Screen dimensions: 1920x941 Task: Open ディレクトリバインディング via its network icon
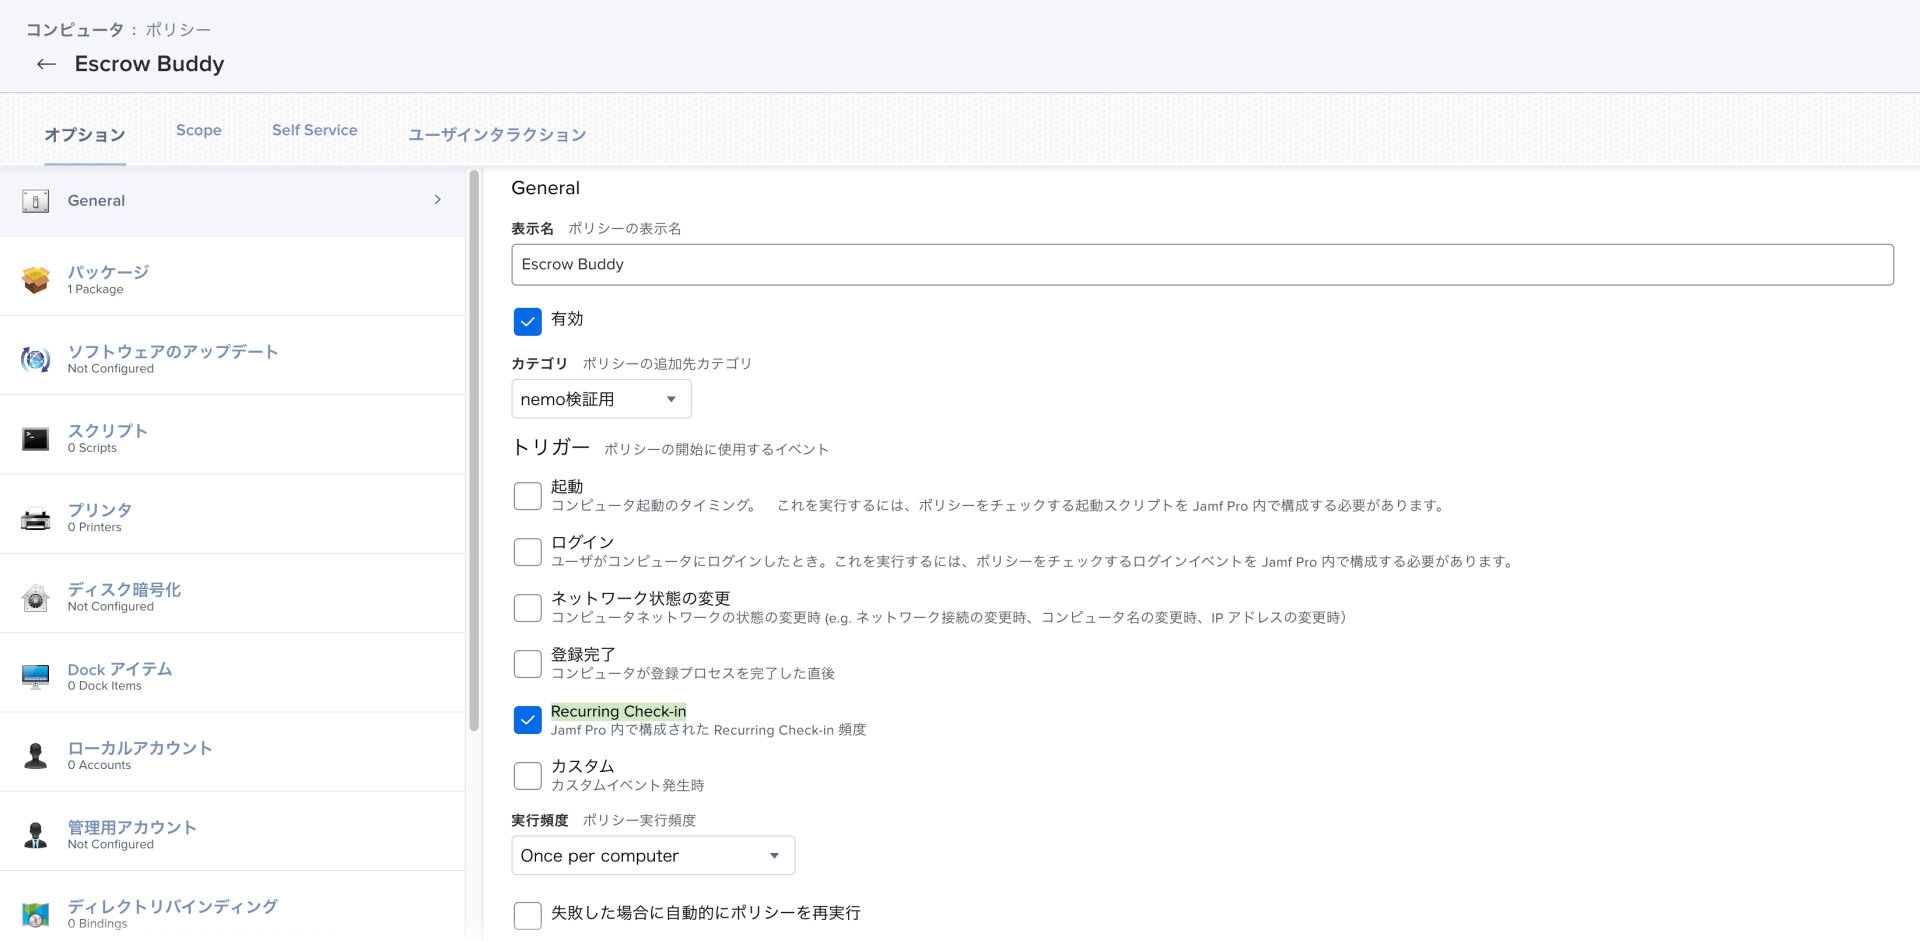point(35,913)
